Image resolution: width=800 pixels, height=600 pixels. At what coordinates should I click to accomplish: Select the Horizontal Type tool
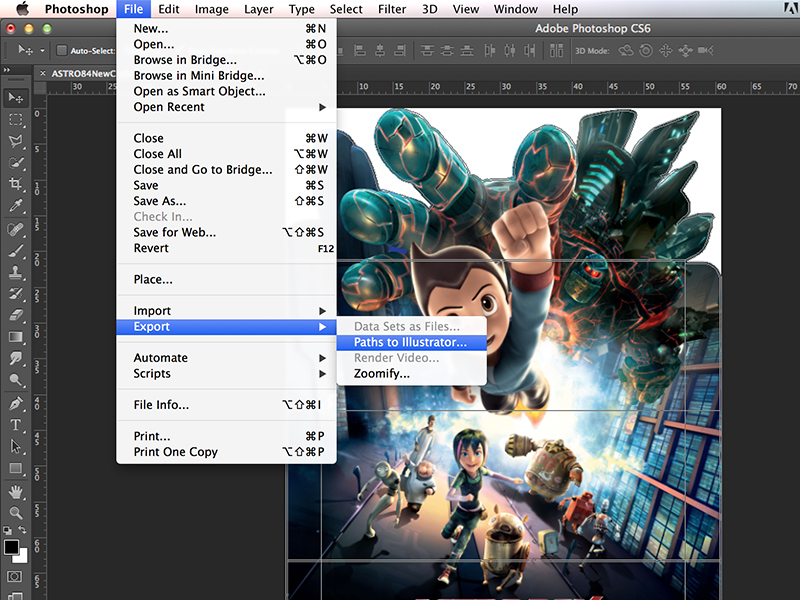pos(16,424)
